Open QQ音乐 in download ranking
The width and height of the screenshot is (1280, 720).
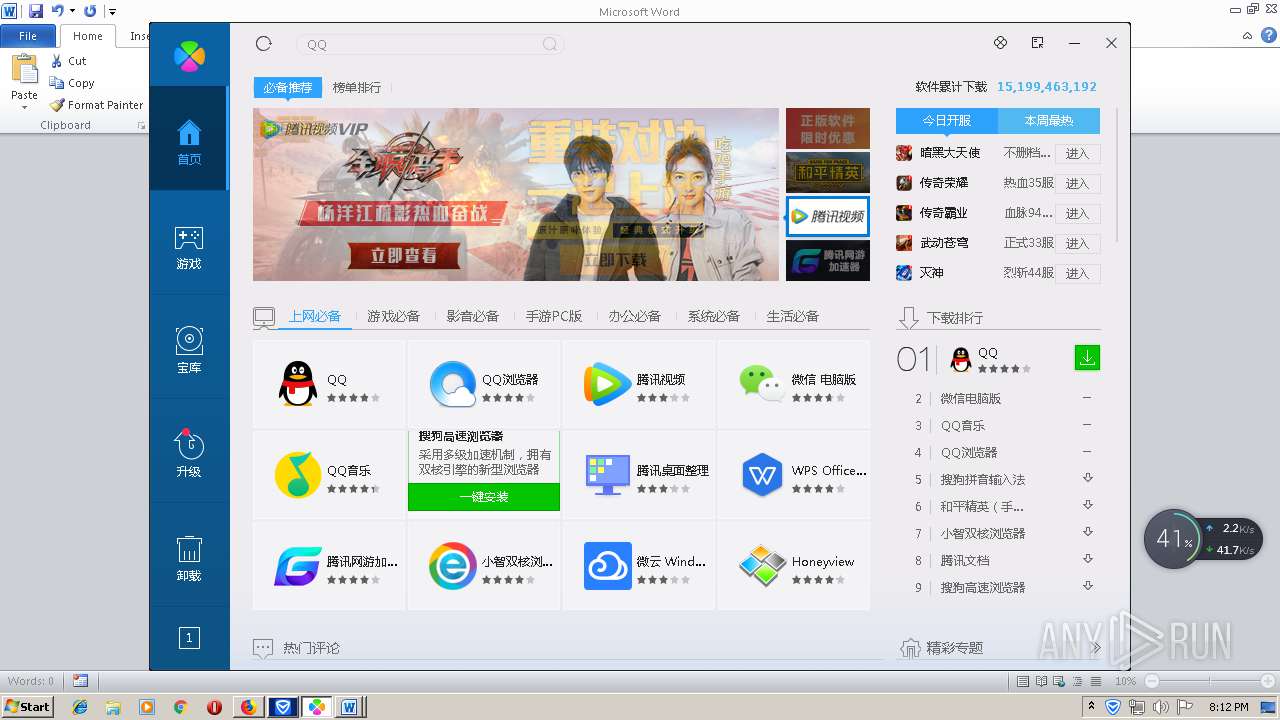tap(963, 425)
